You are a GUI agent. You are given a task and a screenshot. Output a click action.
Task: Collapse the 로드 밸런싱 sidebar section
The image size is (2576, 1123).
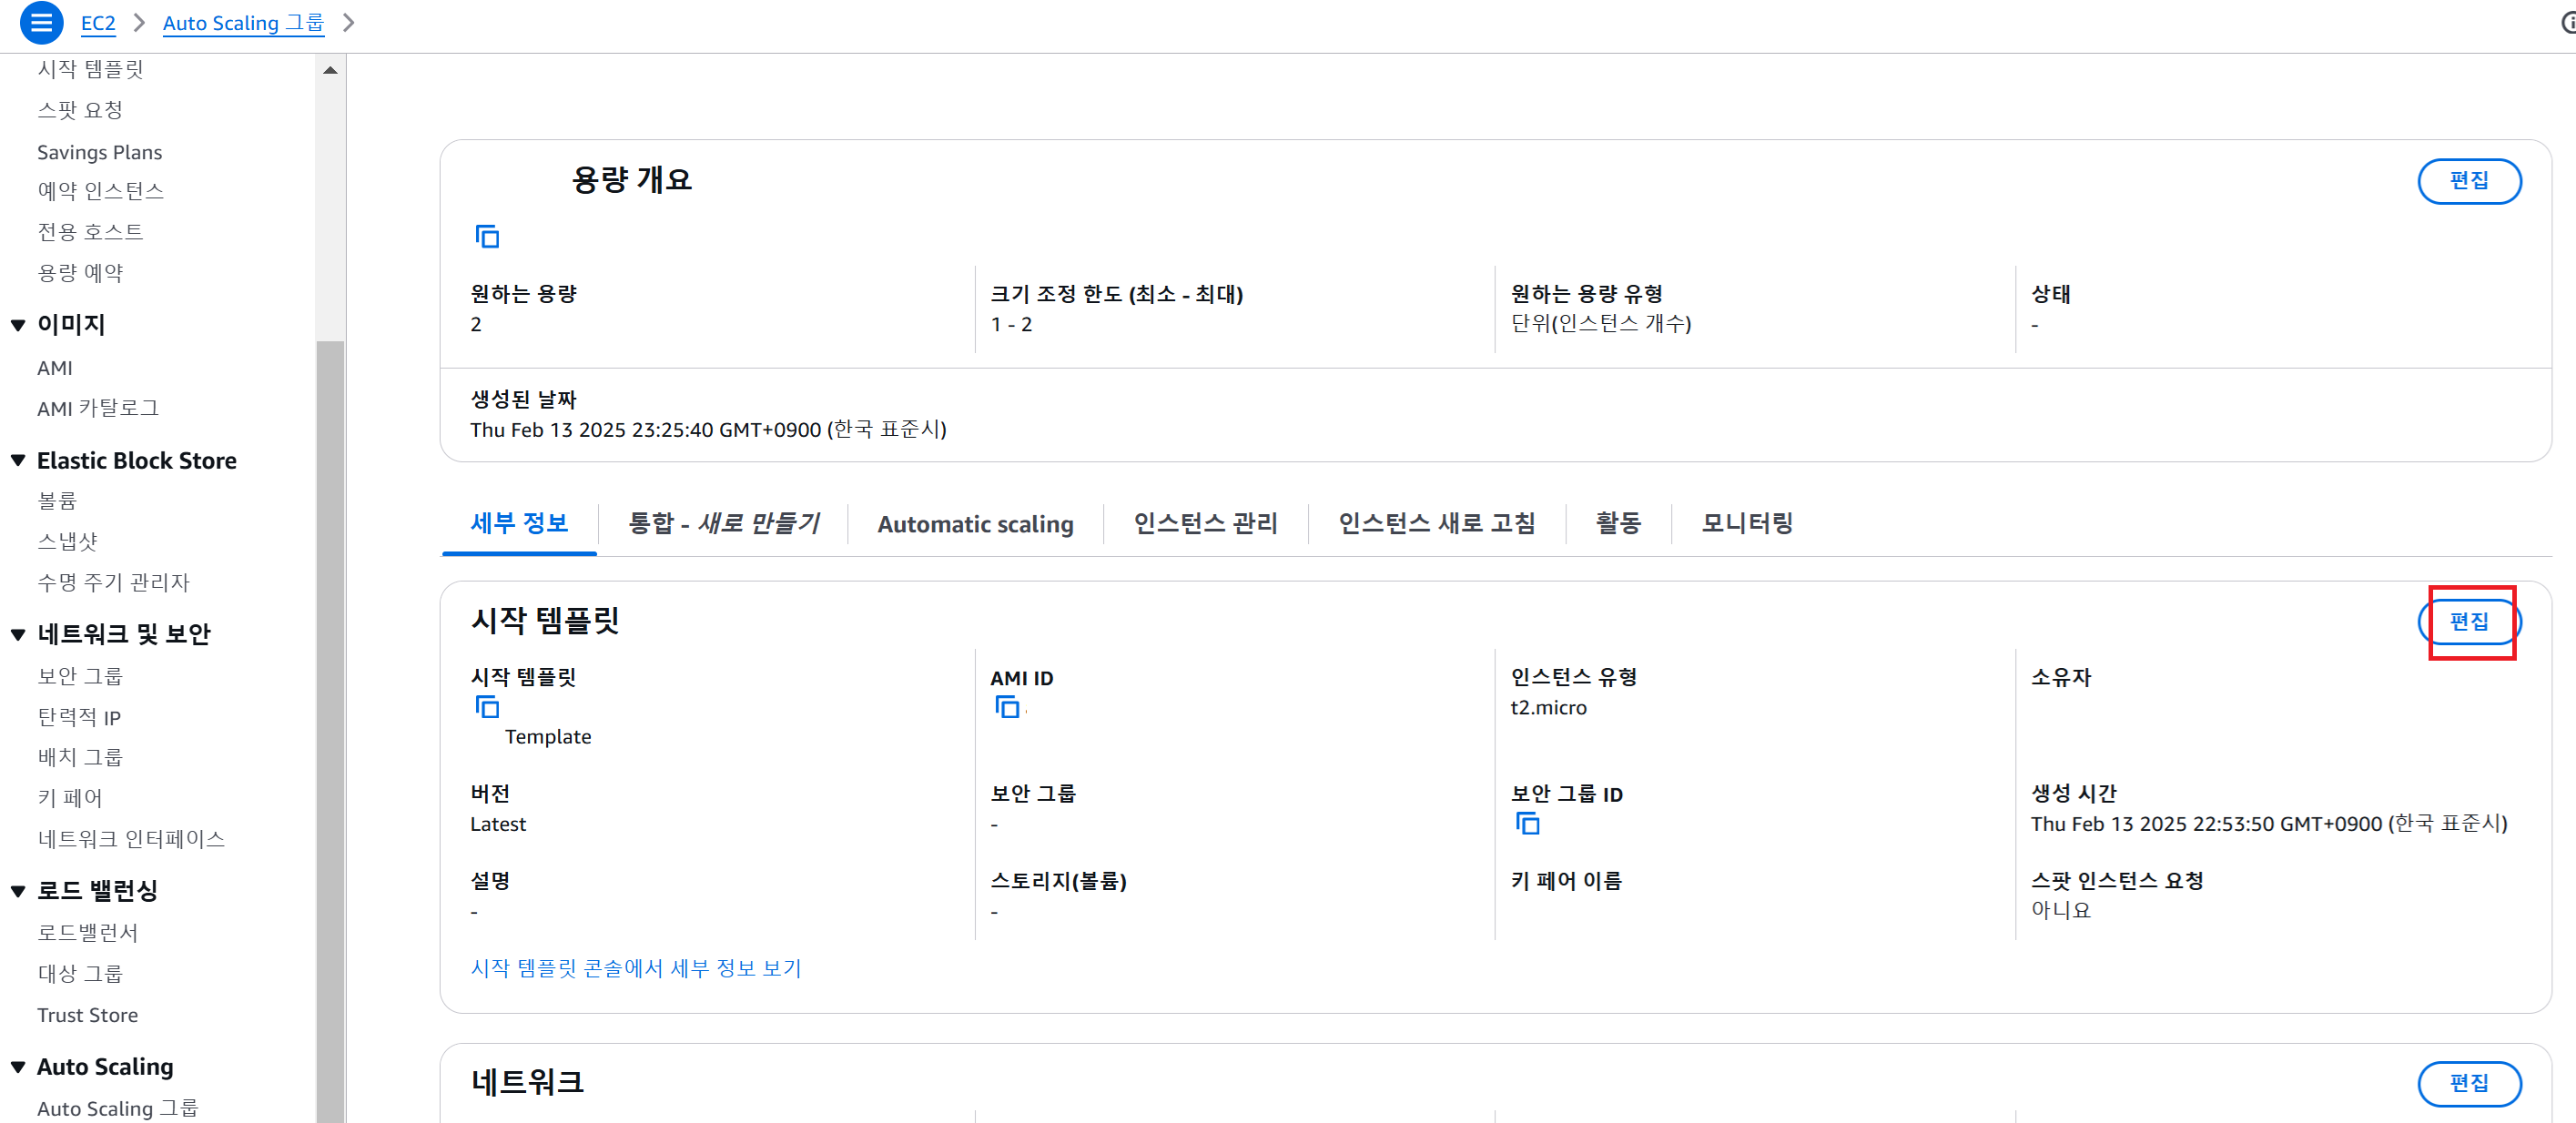(18, 891)
